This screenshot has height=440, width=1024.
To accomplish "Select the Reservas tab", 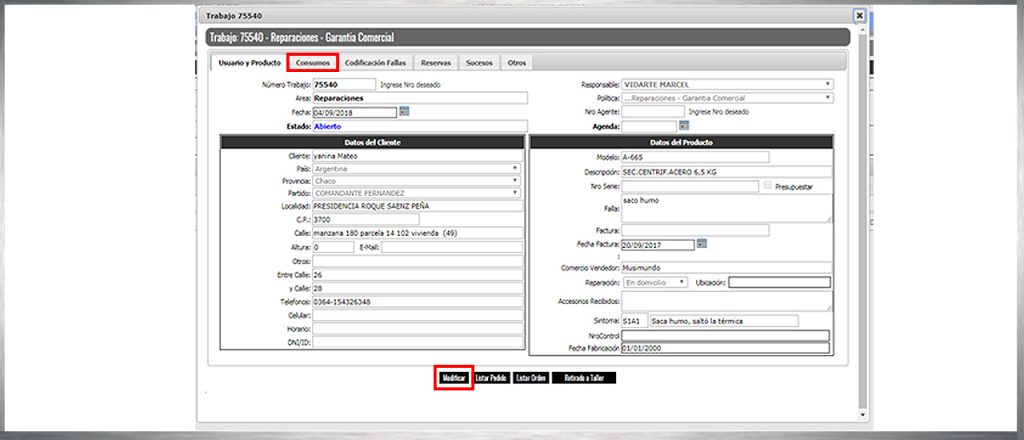I will coord(436,63).
